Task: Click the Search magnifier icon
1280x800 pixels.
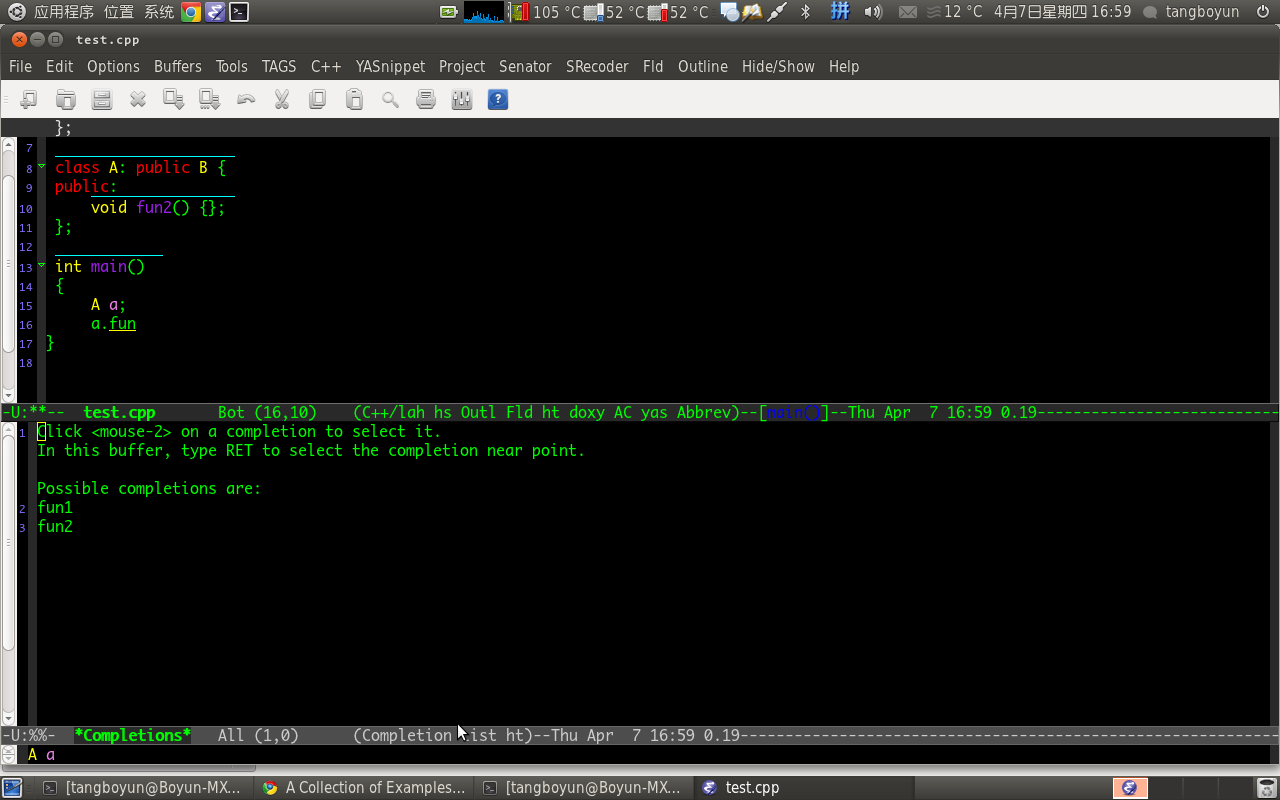Action: (x=390, y=99)
